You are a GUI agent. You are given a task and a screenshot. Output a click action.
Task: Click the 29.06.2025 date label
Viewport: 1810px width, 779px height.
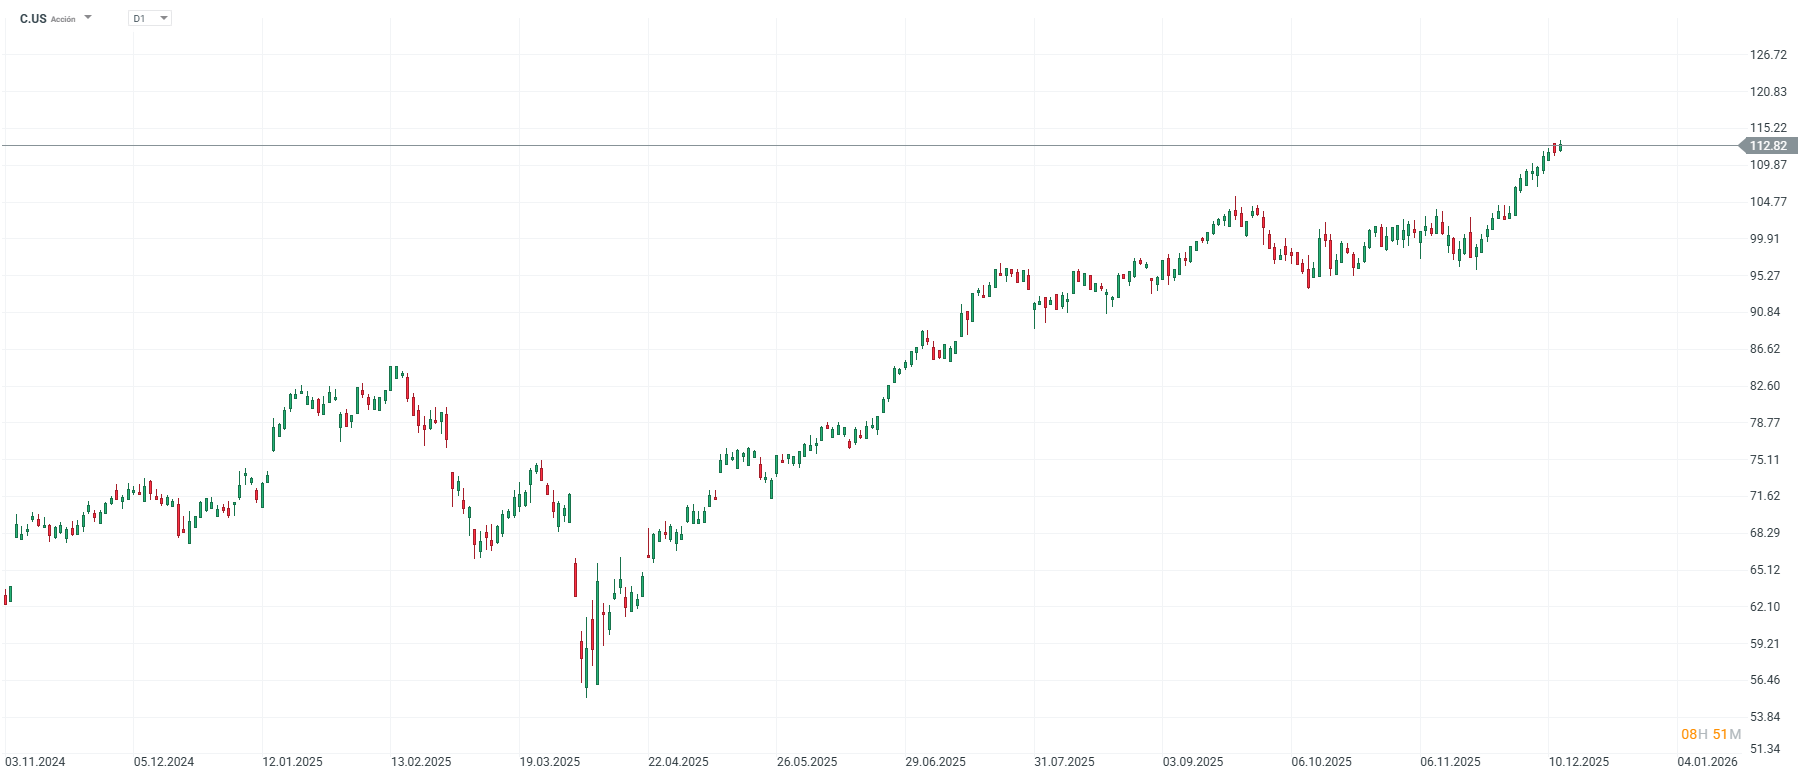click(x=936, y=761)
